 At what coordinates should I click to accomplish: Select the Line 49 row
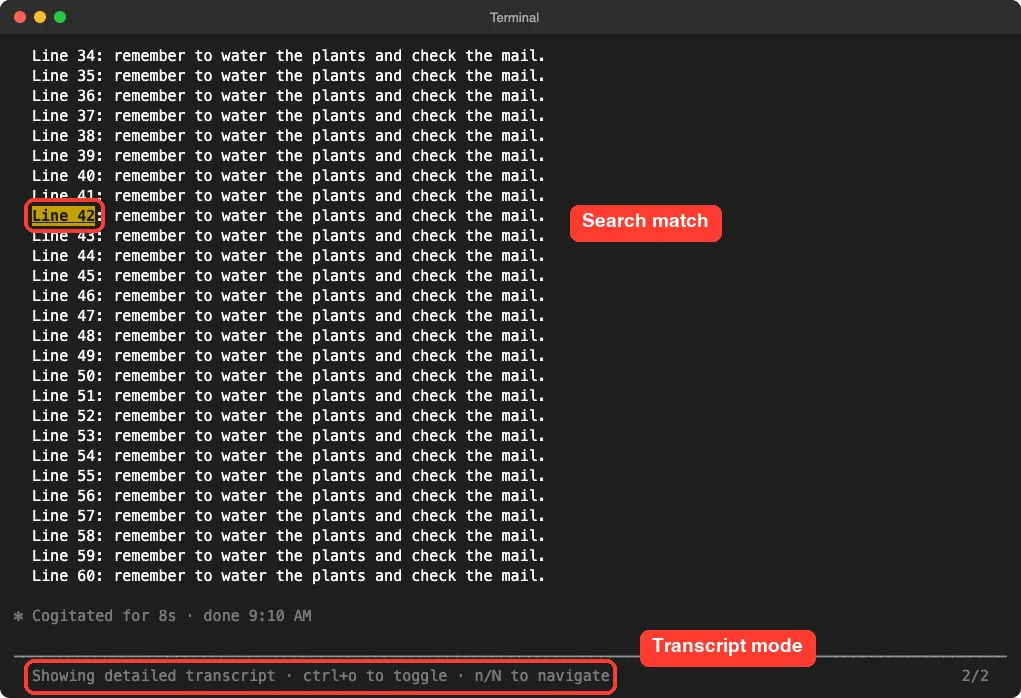[x=288, y=356]
